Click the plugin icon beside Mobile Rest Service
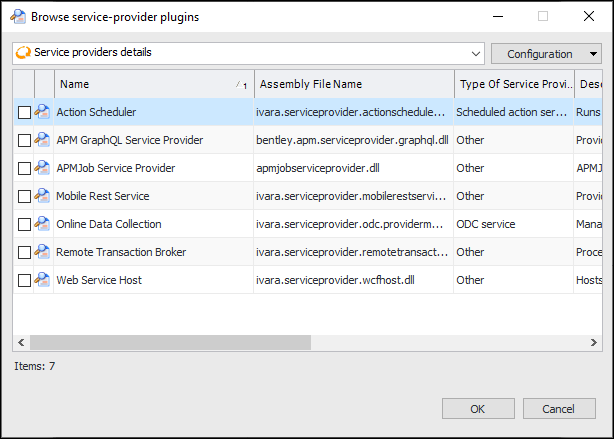Screen dimensions: 614x439 point(43,196)
